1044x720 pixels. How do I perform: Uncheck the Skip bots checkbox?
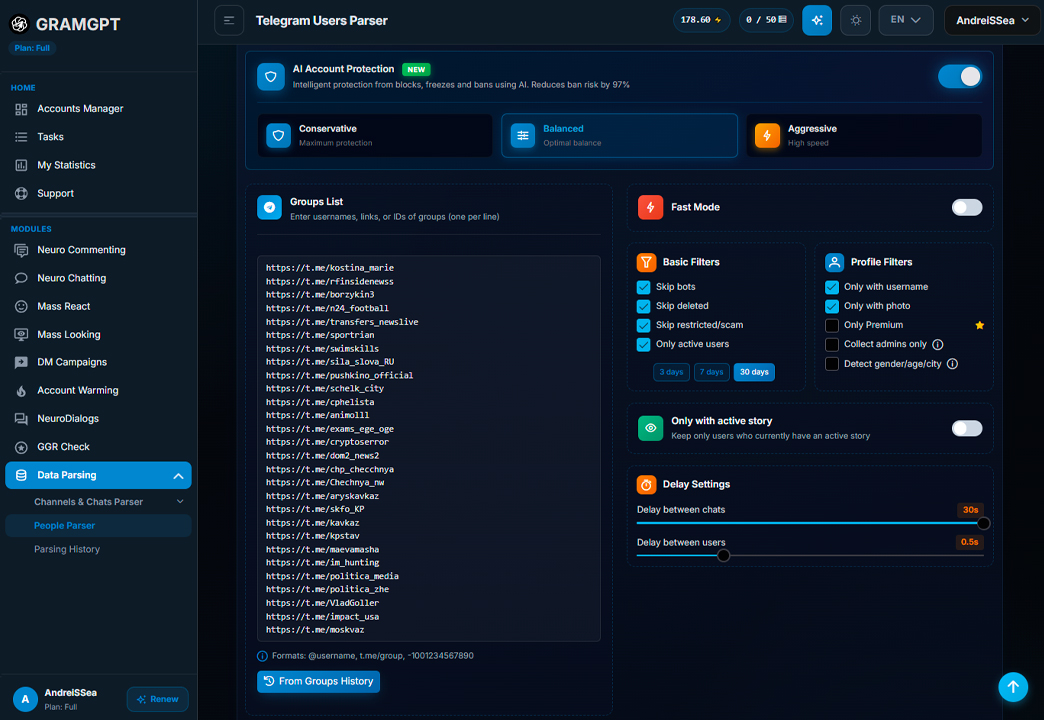click(x=644, y=287)
